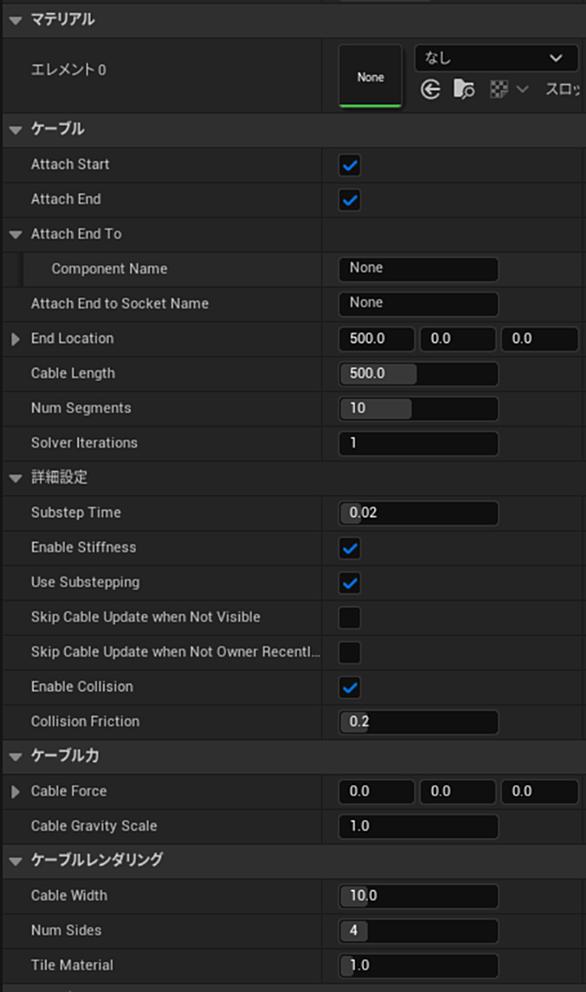The image size is (586, 992).
Task: Collapse the ケーブルレンダリング category
Action: pos(16,861)
